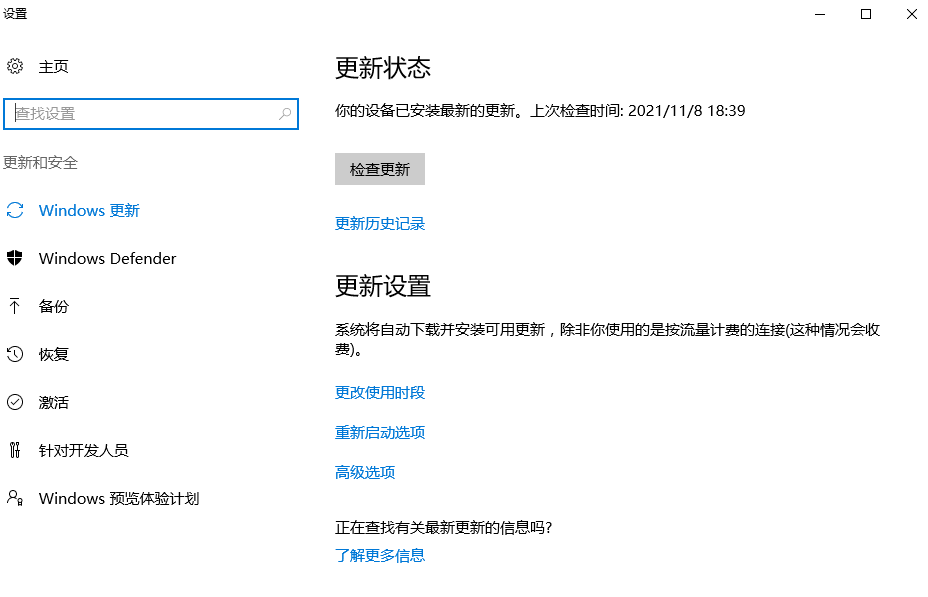Click the 更新和安全 section label
The height and width of the screenshot is (597, 928).
coord(40,163)
